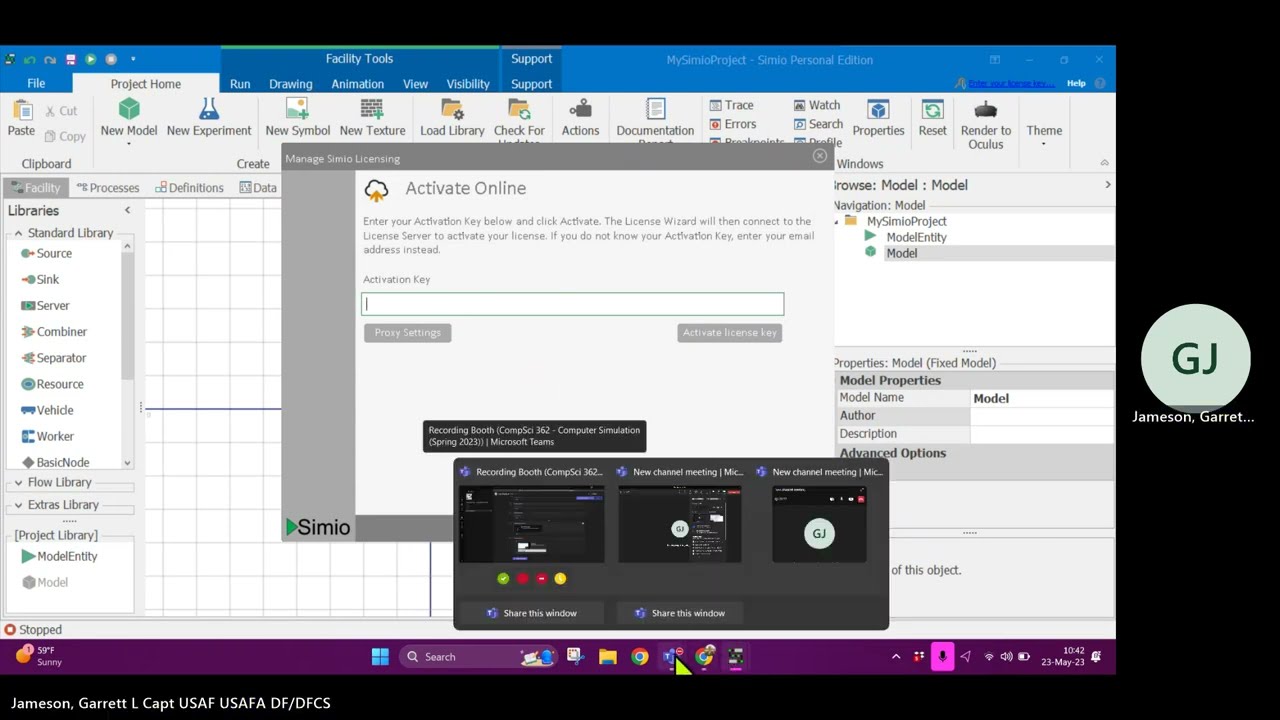Screen dimensions: 1280x720
Task: Select Worker object in Standard Library
Action: 47,436
